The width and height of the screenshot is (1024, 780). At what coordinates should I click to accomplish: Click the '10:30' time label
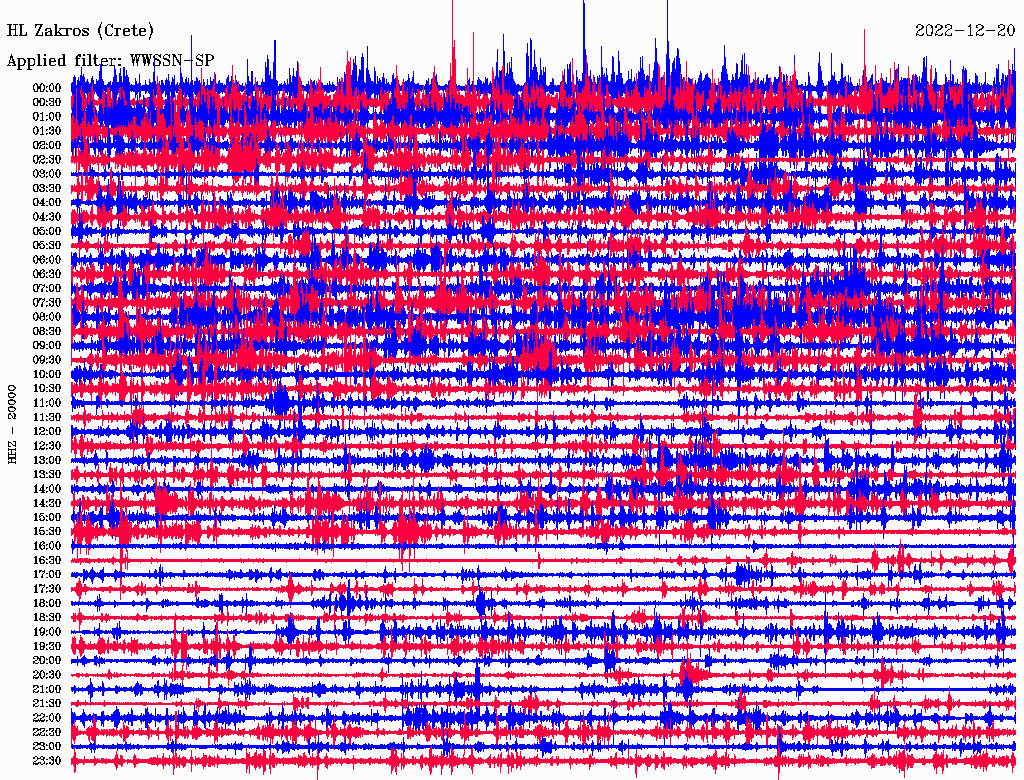coord(47,389)
